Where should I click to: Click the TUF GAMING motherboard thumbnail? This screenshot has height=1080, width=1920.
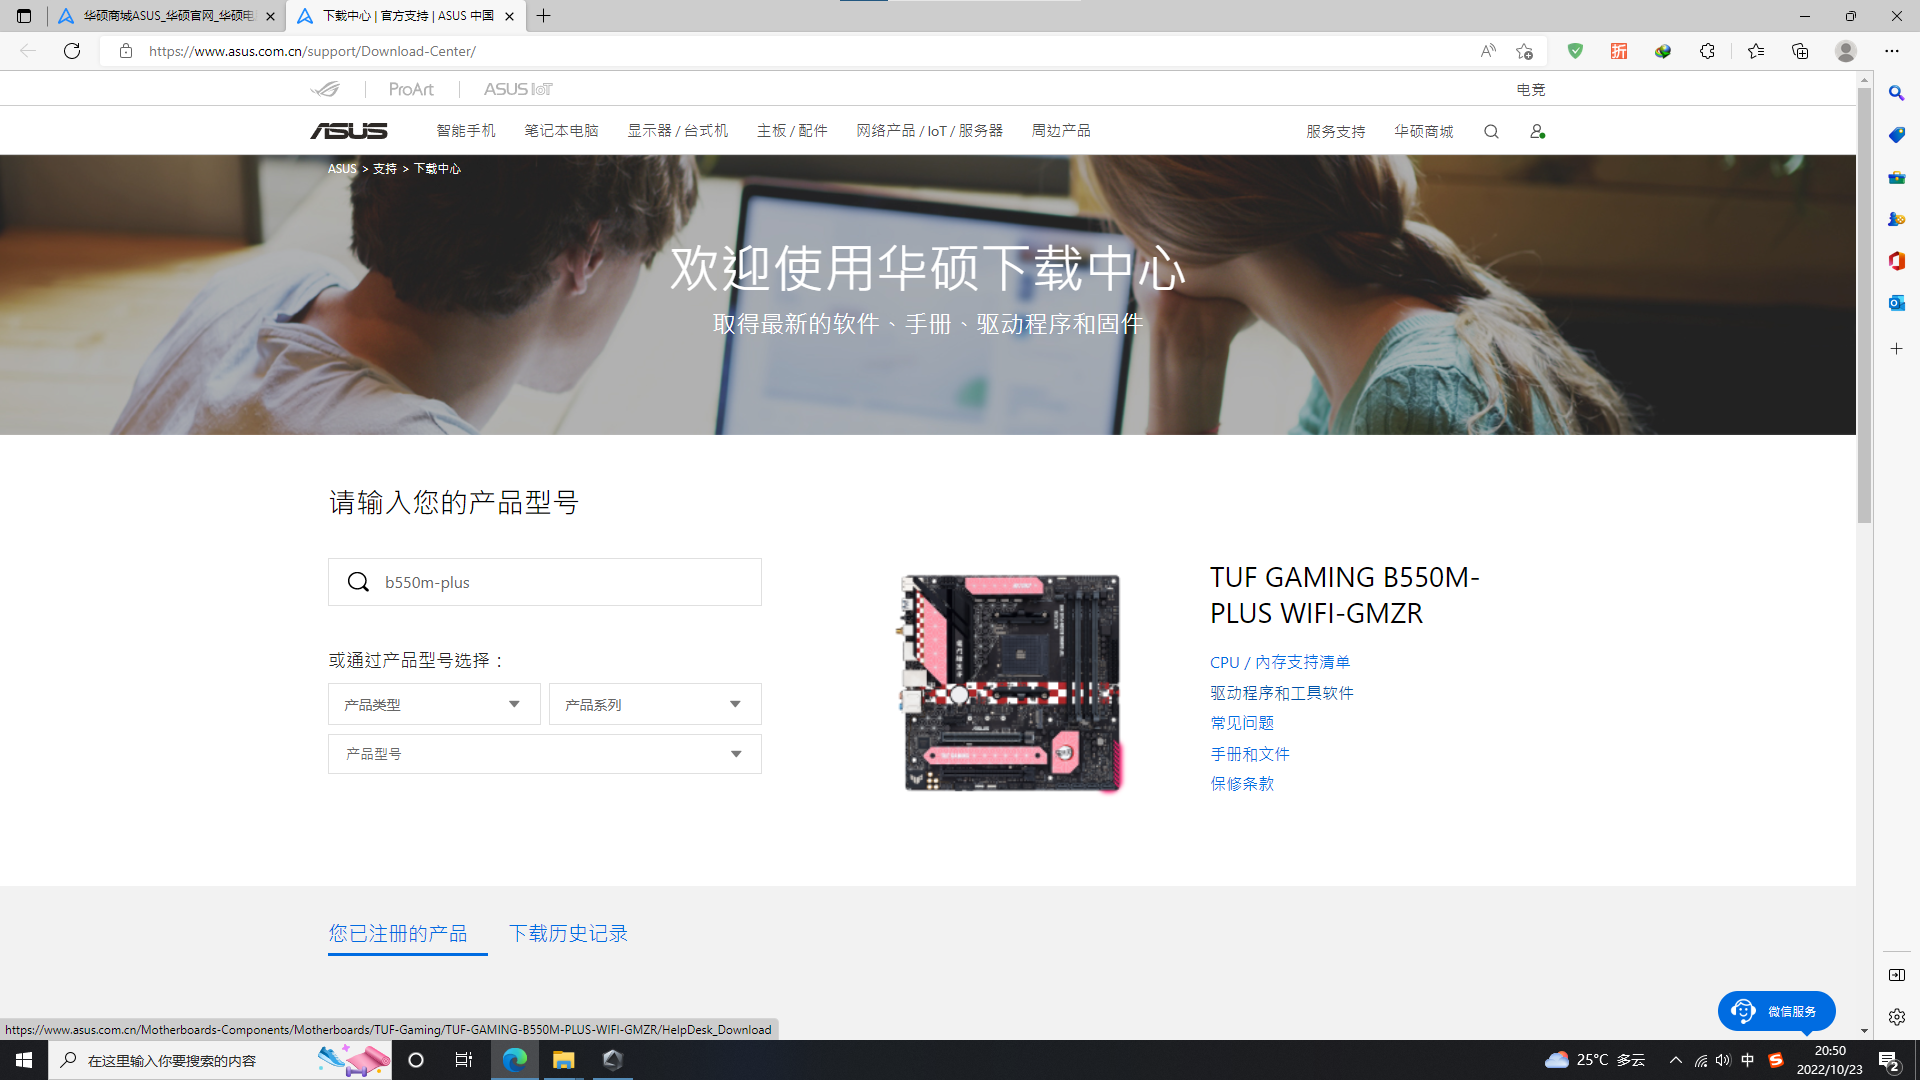click(x=1011, y=684)
